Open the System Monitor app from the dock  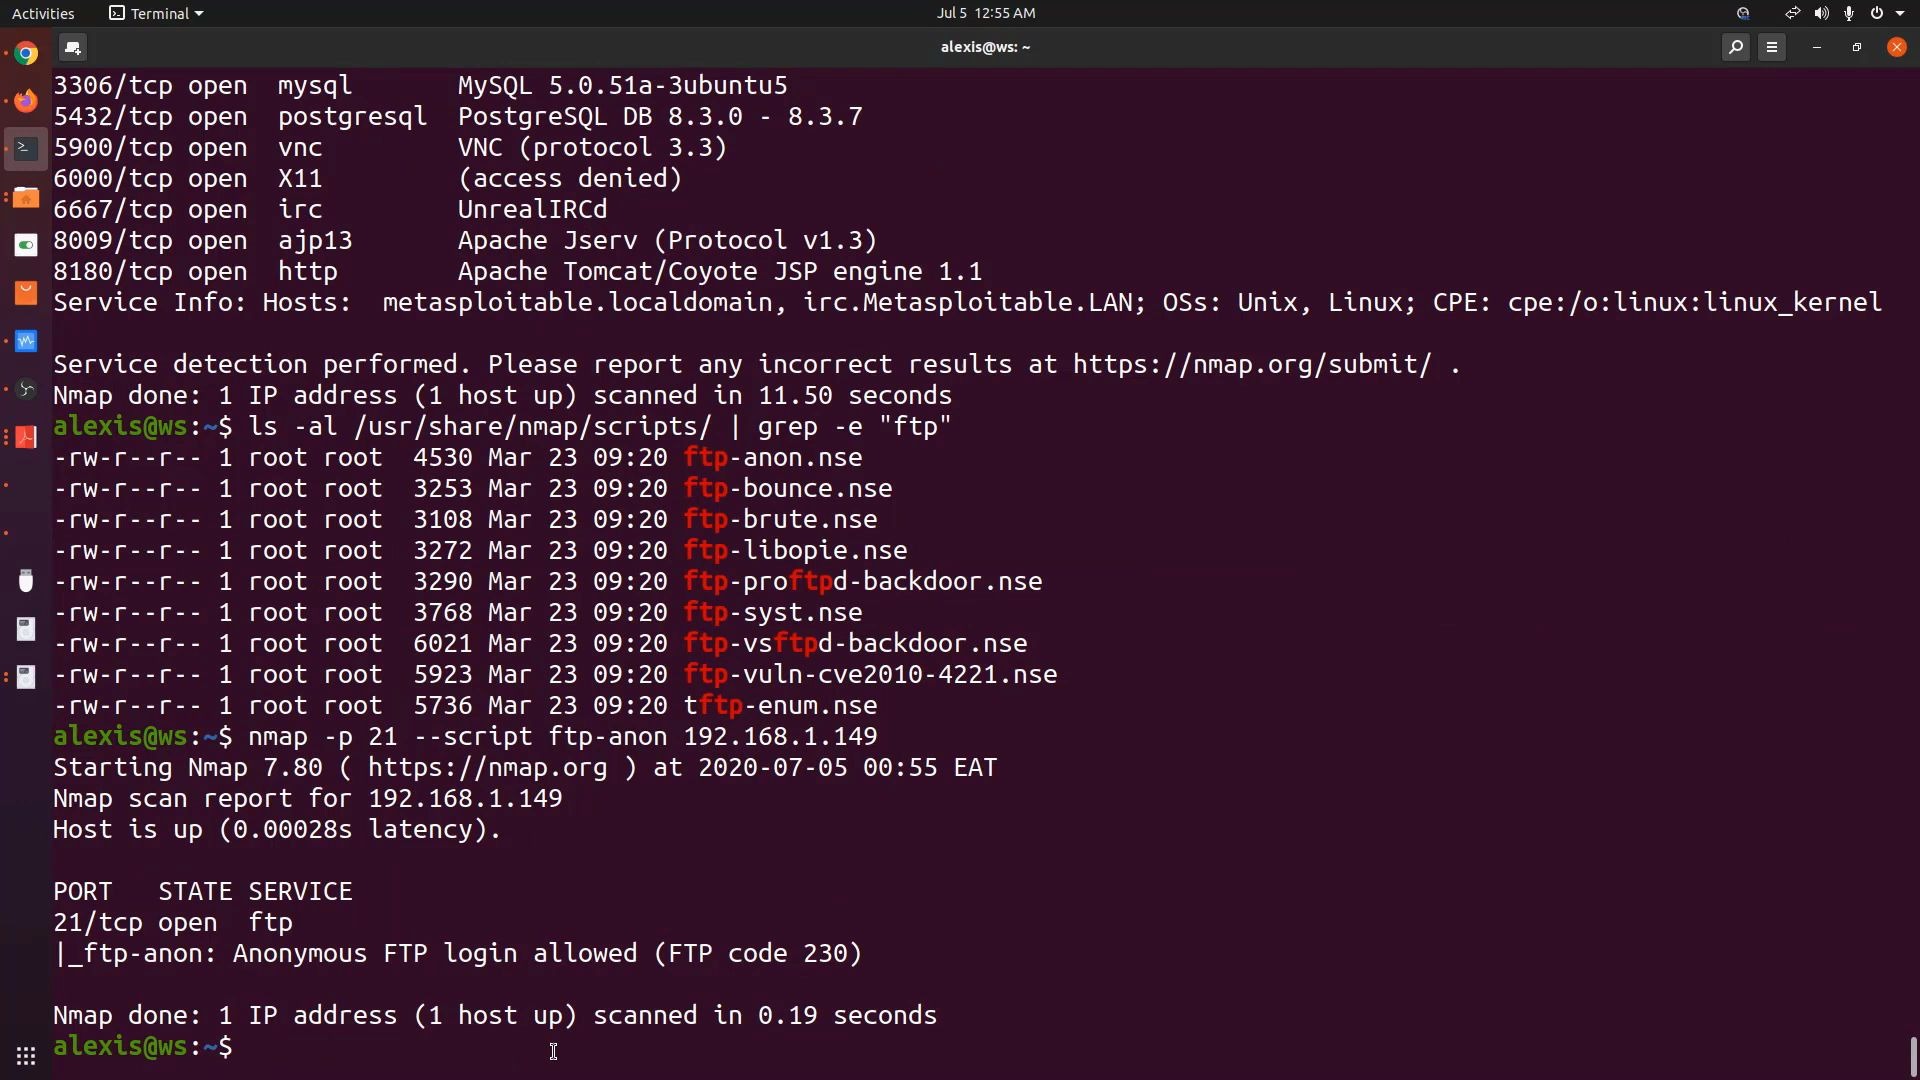pos(26,341)
